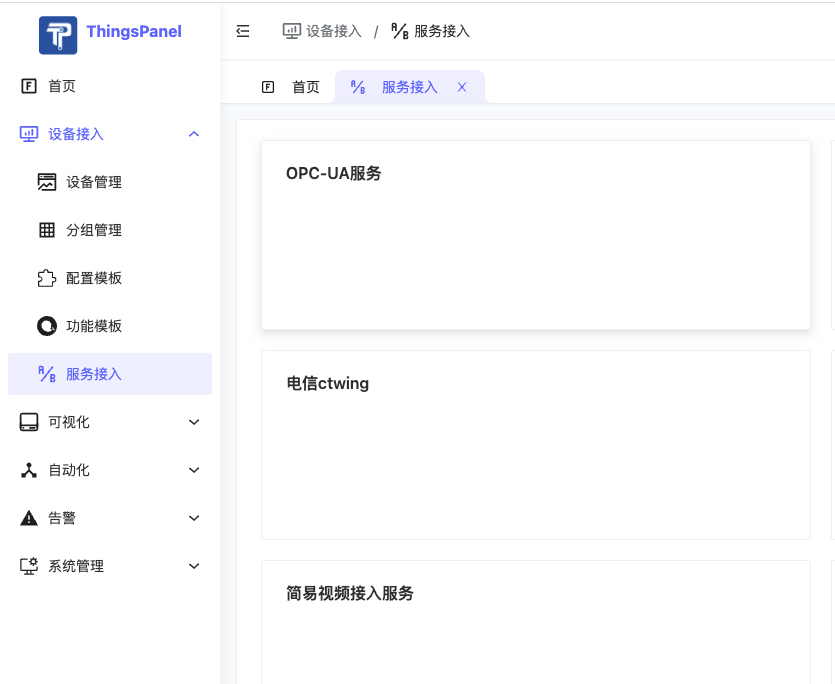Click the 设备管理 device management icon
835x684 pixels.
tap(47, 182)
